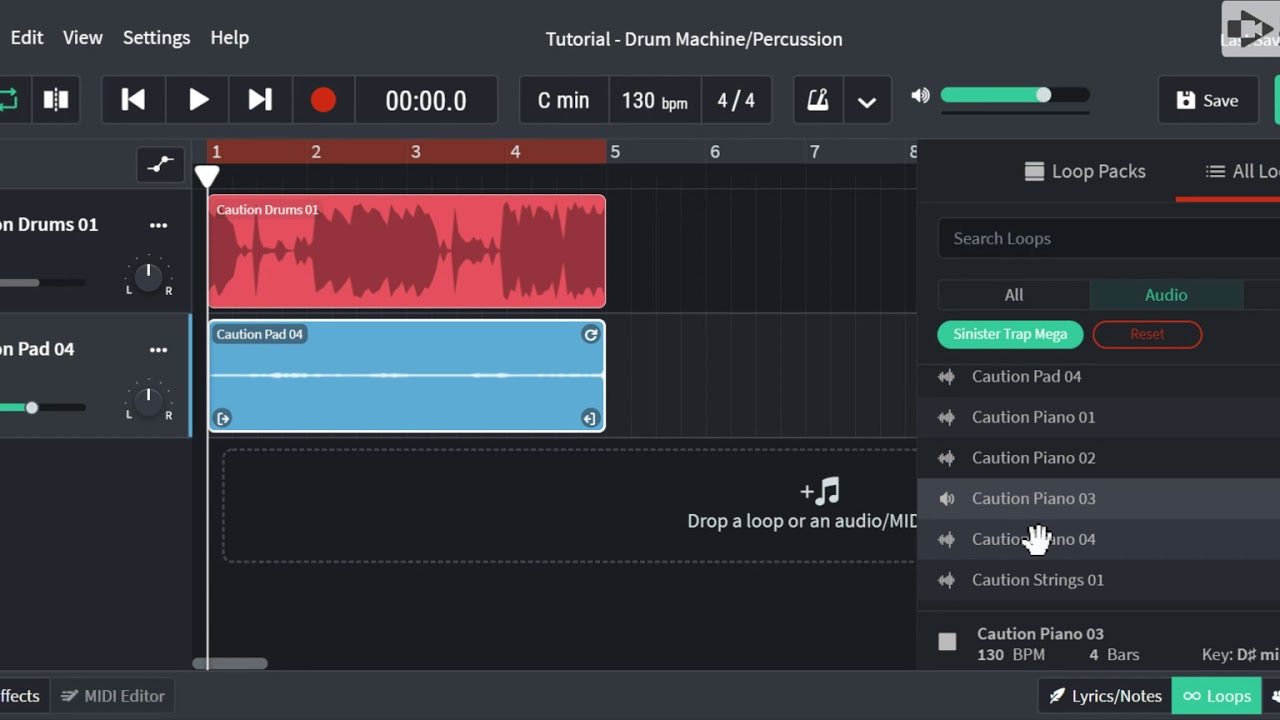The width and height of the screenshot is (1280, 720).
Task: Click the drop a loop or audio area
Action: point(570,505)
